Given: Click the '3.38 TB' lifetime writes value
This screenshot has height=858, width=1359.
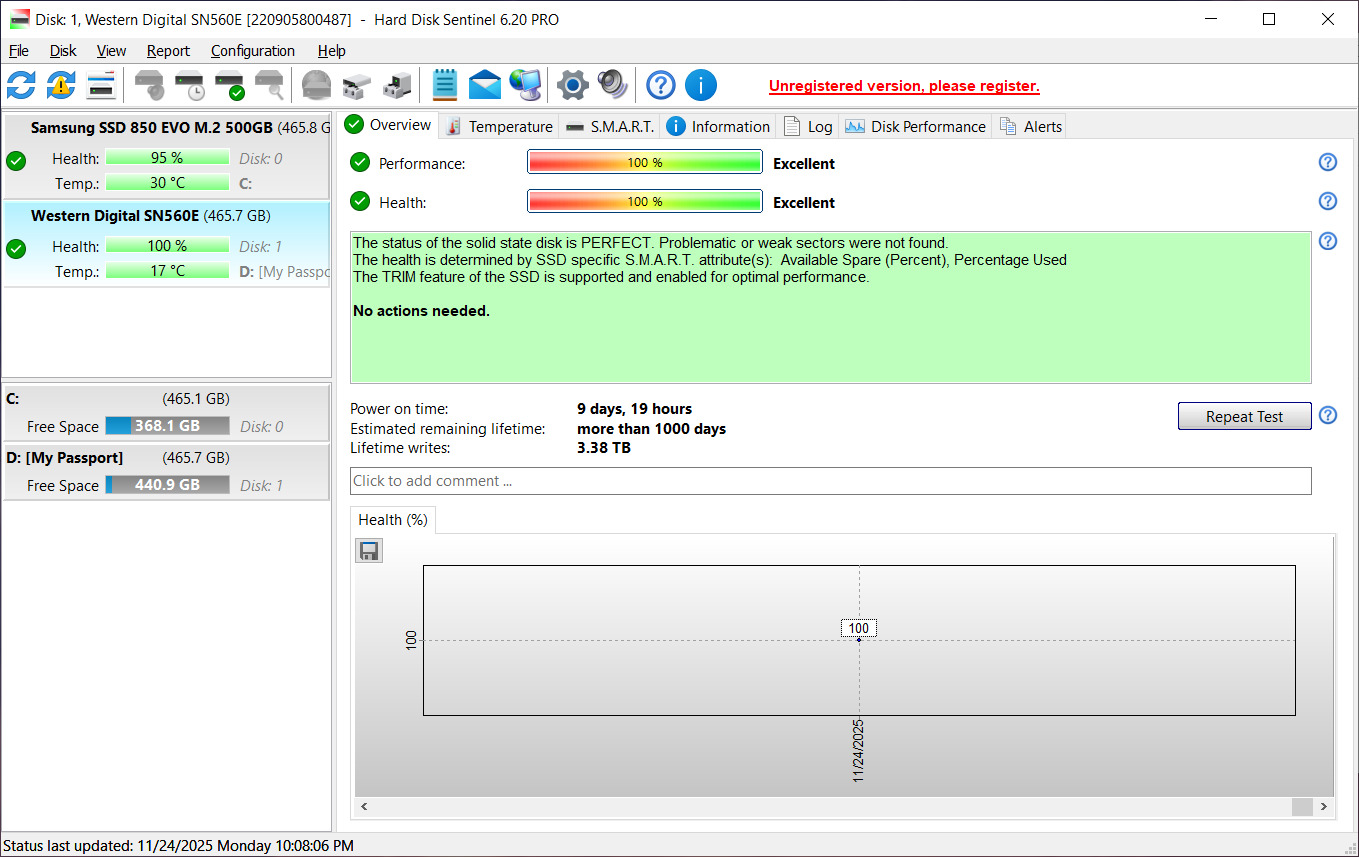Looking at the screenshot, I should [x=604, y=448].
